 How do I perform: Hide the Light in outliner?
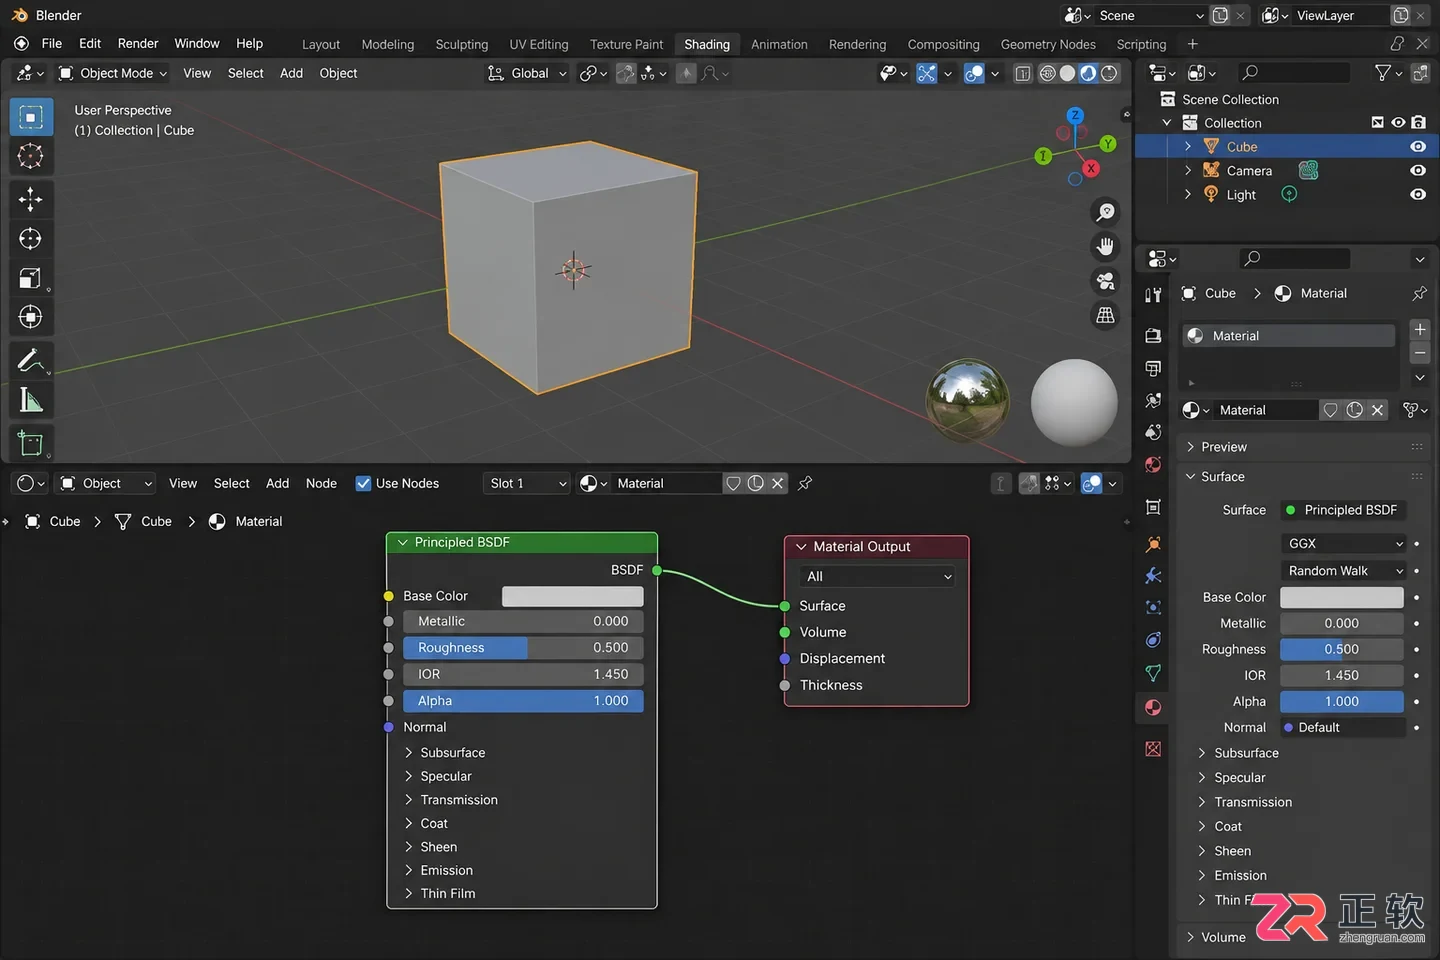click(1417, 194)
